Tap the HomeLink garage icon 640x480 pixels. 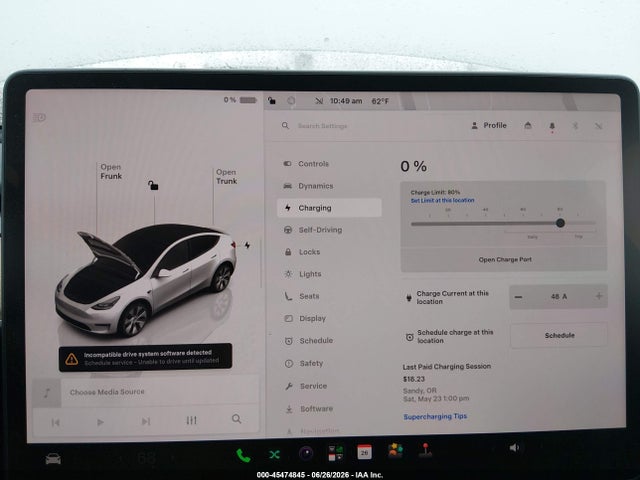528,125
